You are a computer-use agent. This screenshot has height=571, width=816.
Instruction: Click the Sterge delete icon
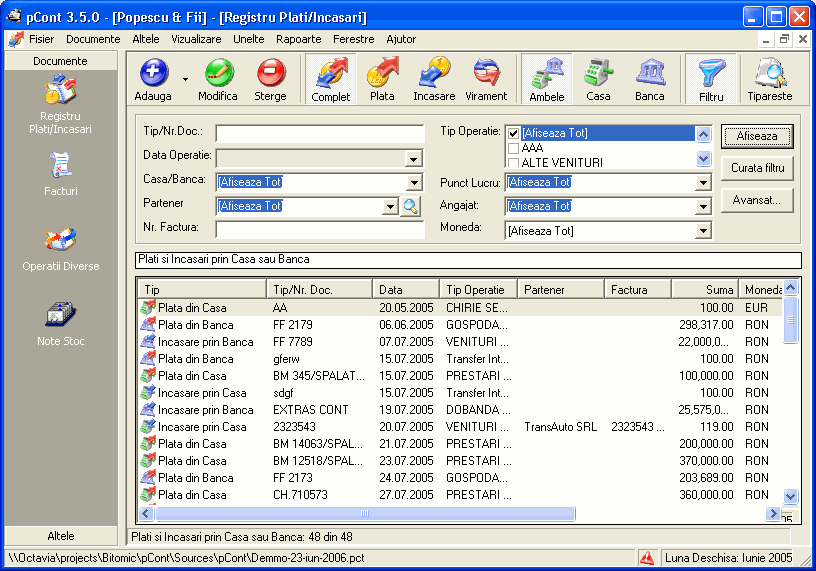pyautogui.click(x=270, y=74)
